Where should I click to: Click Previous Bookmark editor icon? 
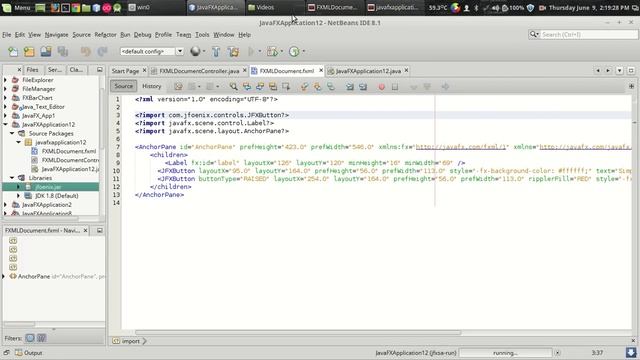click(x=304, y=87)
